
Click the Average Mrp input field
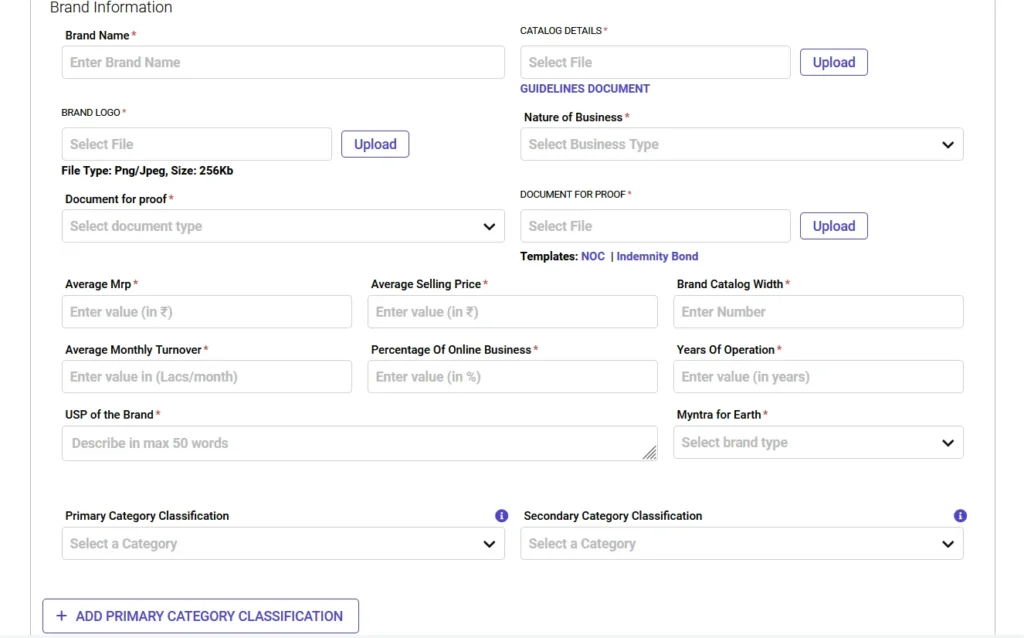[206, 312]
